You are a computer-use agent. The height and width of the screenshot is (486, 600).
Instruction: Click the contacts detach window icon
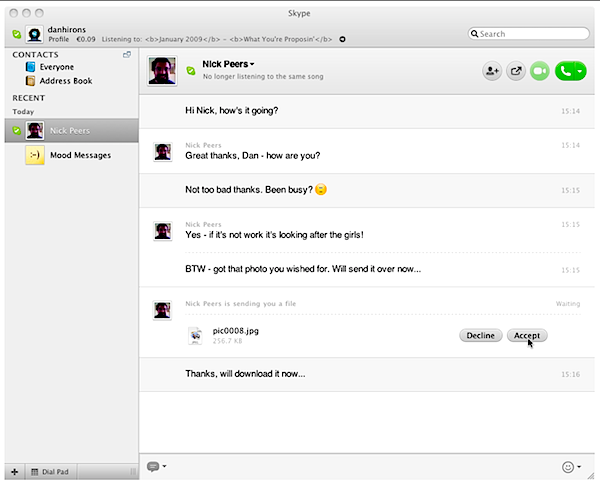click(127, 55)
